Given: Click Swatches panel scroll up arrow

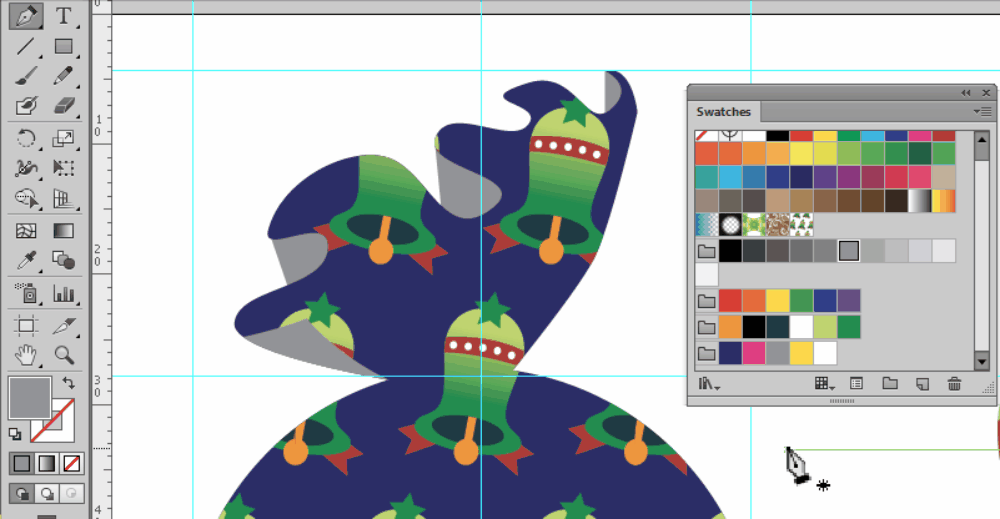Looking at the screenshot, I should tap(982, 139).
